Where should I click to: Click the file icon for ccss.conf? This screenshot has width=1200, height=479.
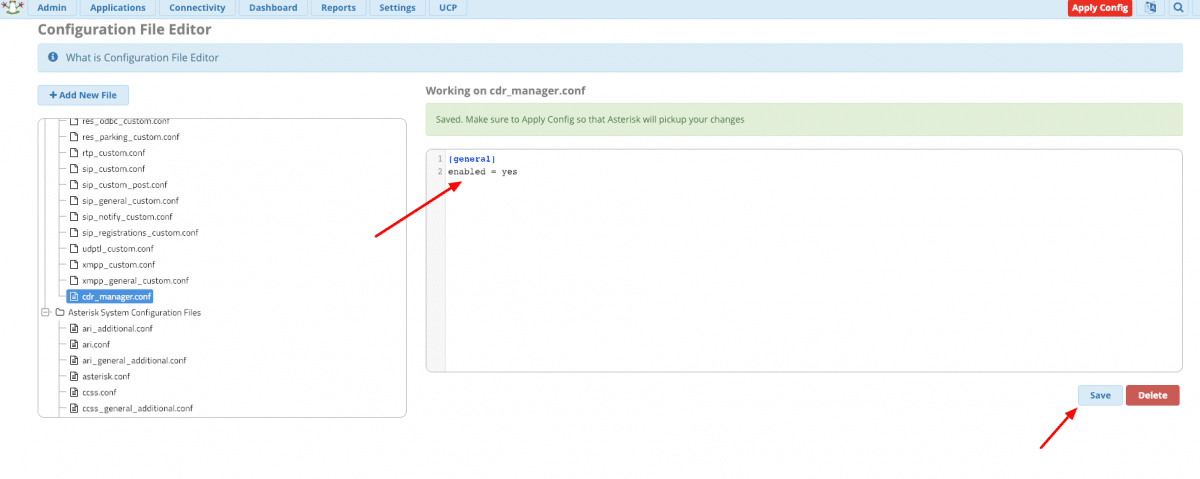click(x=73, y=393)
